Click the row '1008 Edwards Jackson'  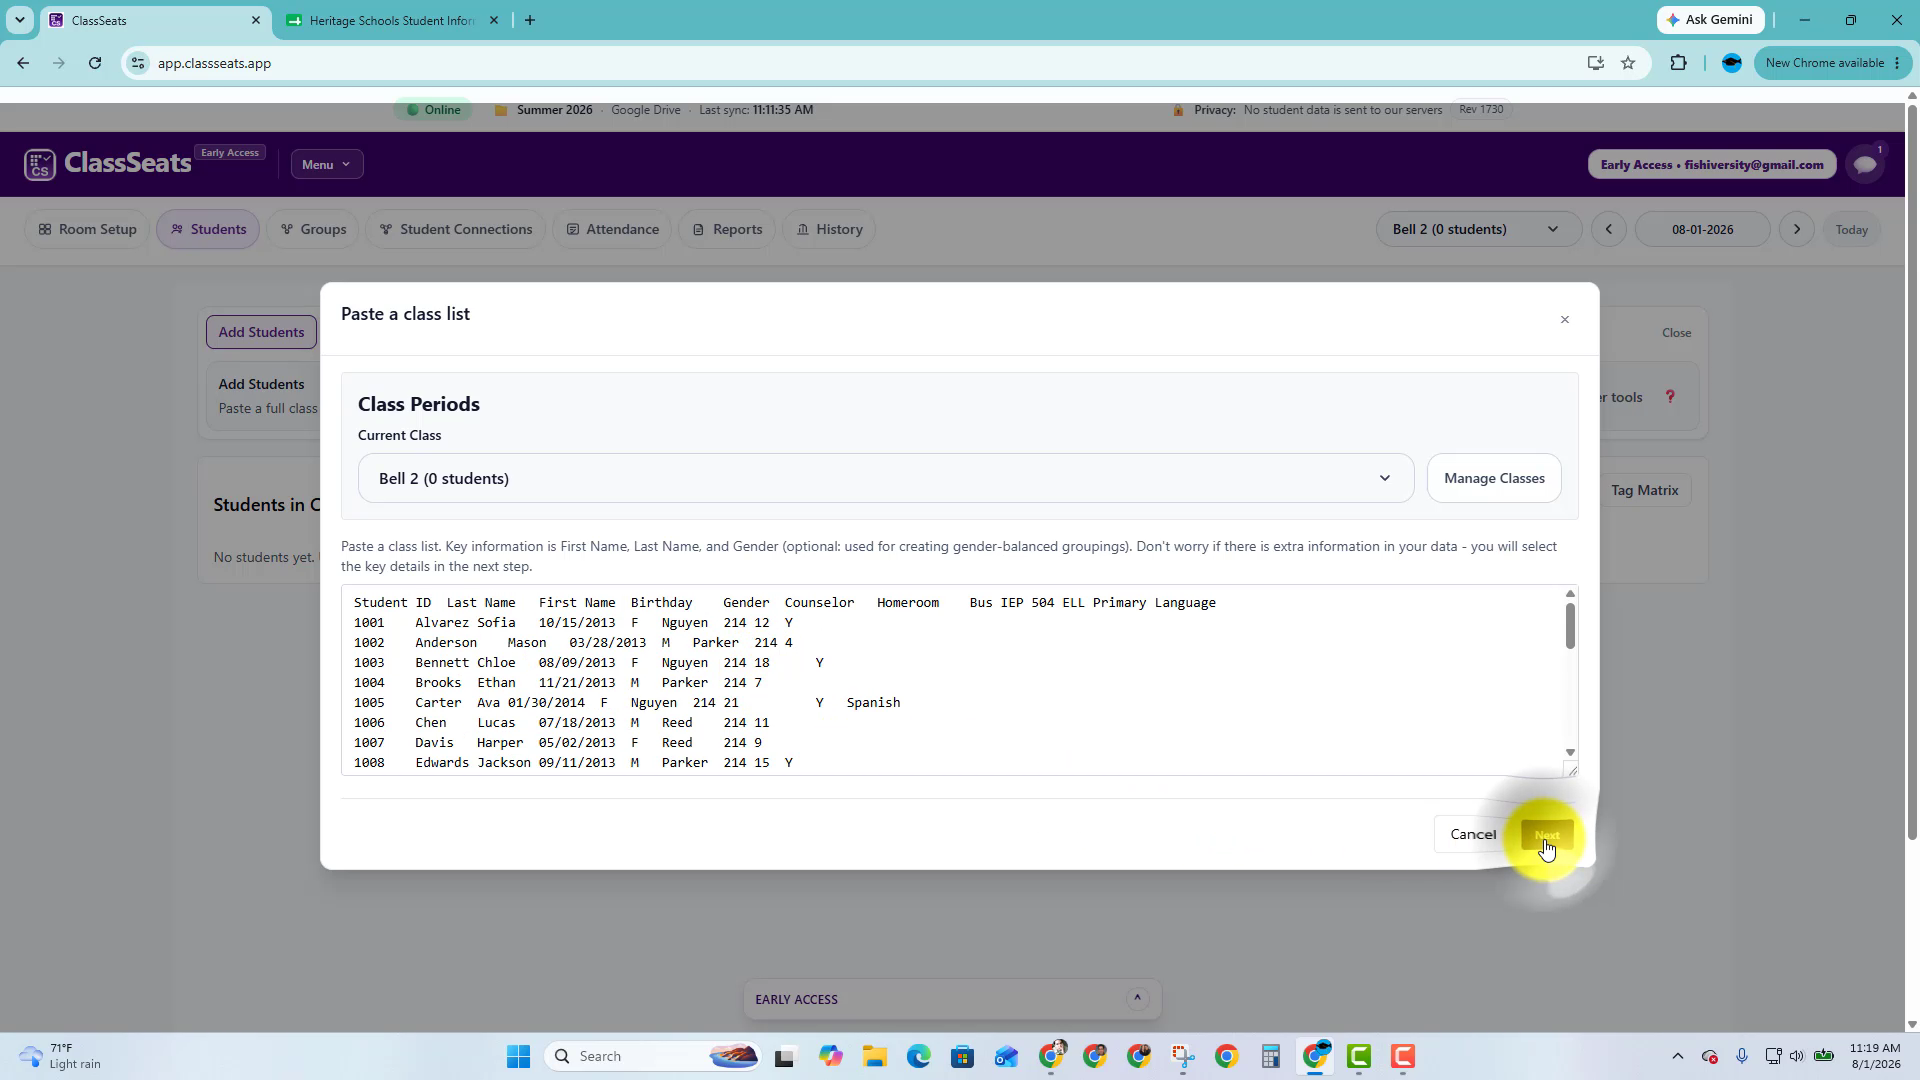pyautogui.click(x=573, y=763)
